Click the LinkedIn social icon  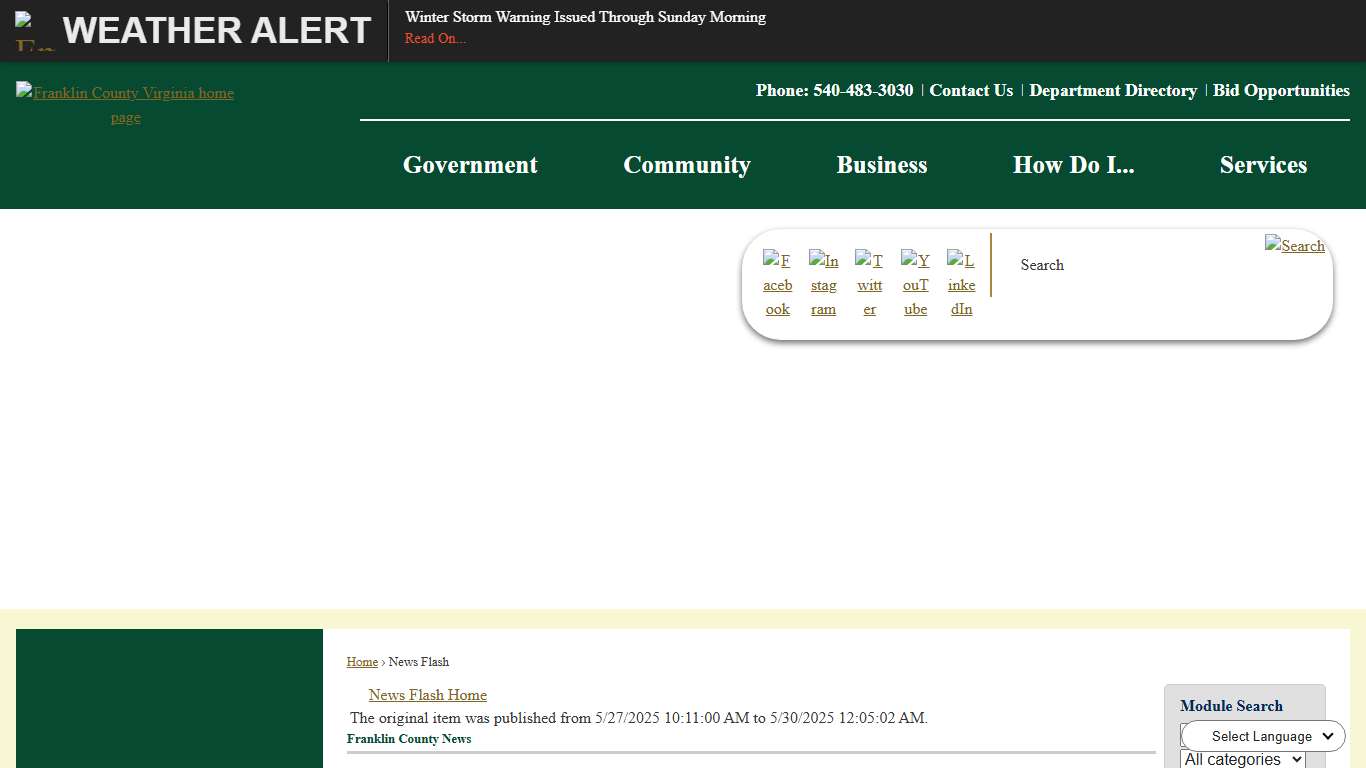coord(961,284)
